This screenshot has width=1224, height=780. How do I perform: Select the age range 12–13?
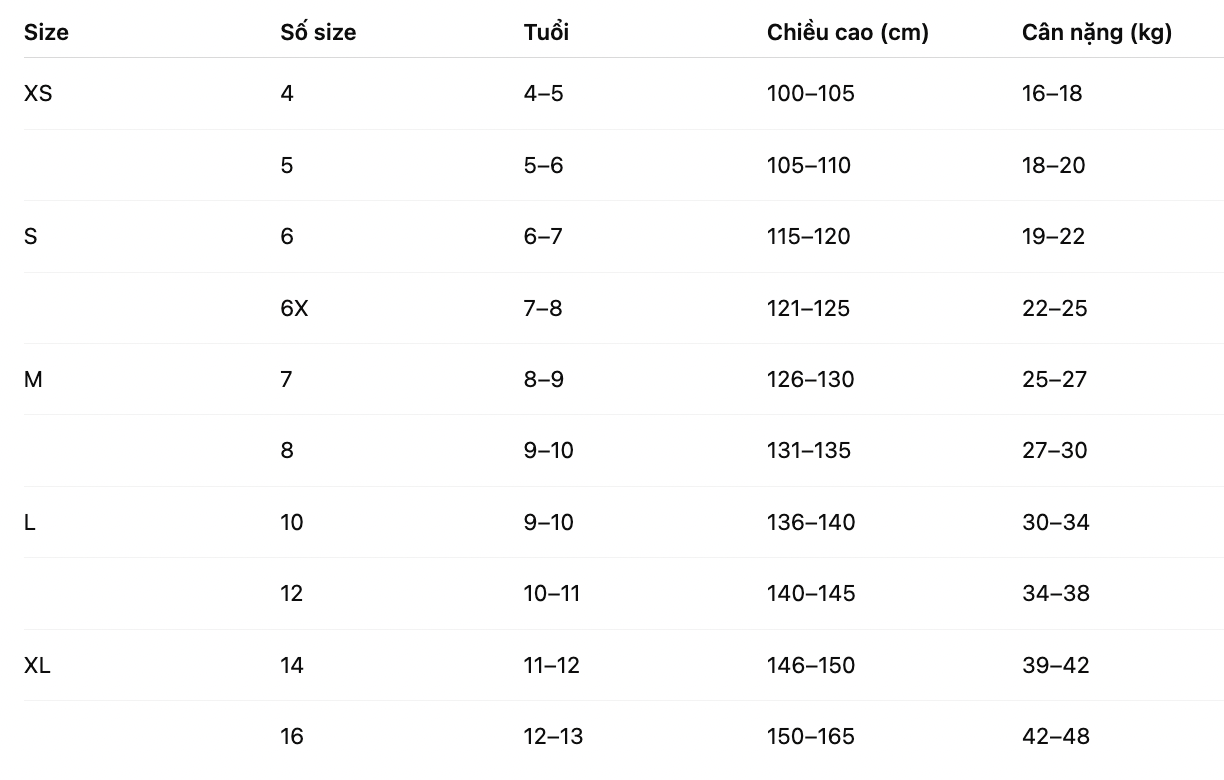point(553,737)
